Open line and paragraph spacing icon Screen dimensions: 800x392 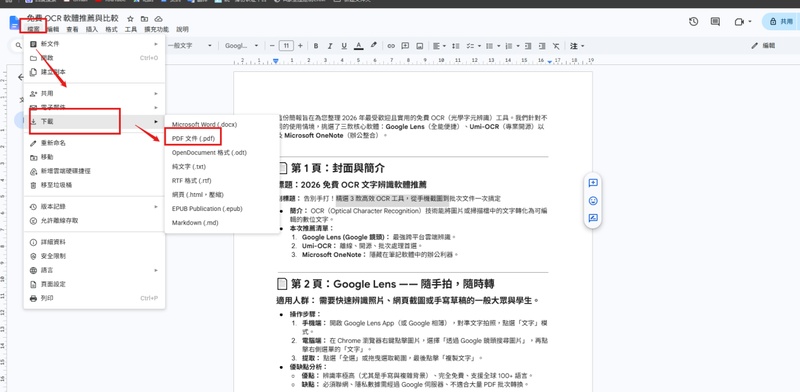coord(456,46)
